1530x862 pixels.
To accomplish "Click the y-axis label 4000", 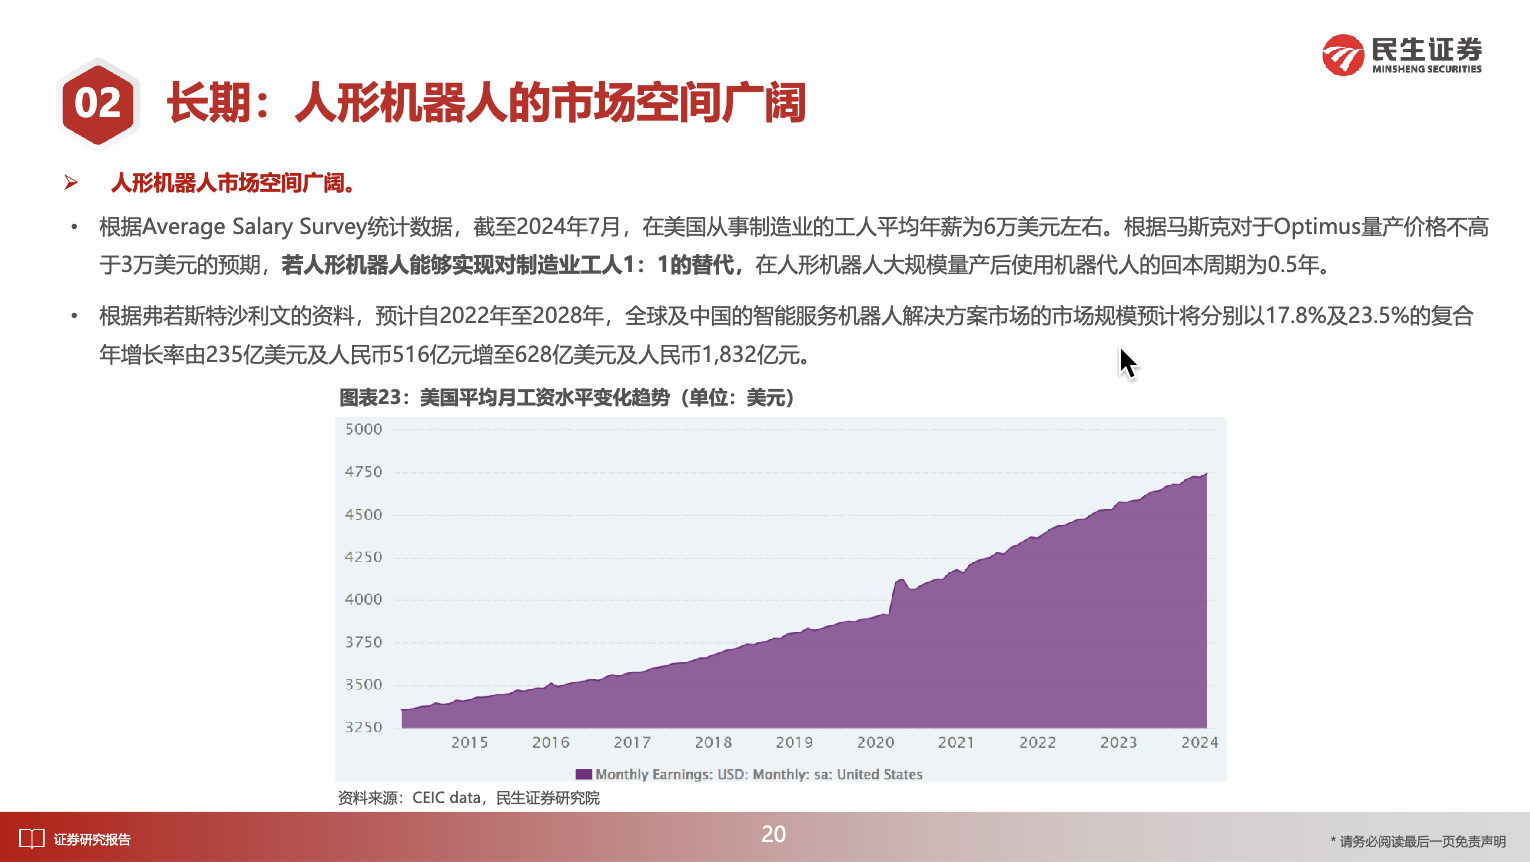I will pos(364,600).
